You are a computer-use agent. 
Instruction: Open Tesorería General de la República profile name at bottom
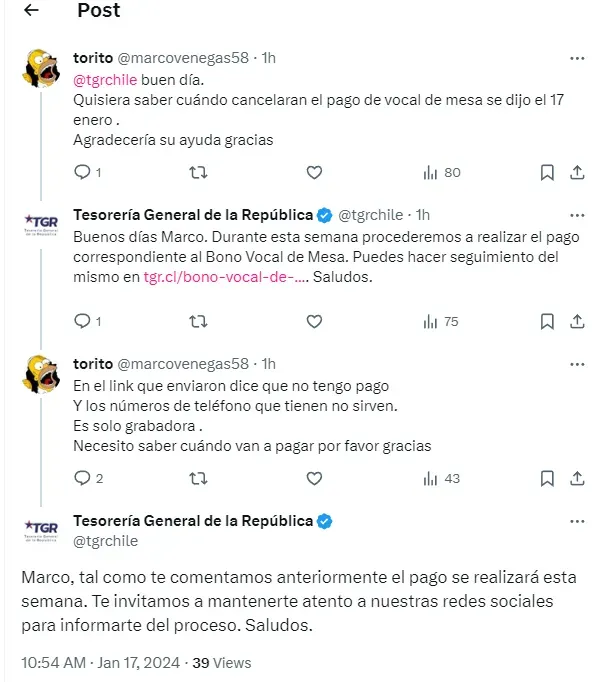[193, 521]
